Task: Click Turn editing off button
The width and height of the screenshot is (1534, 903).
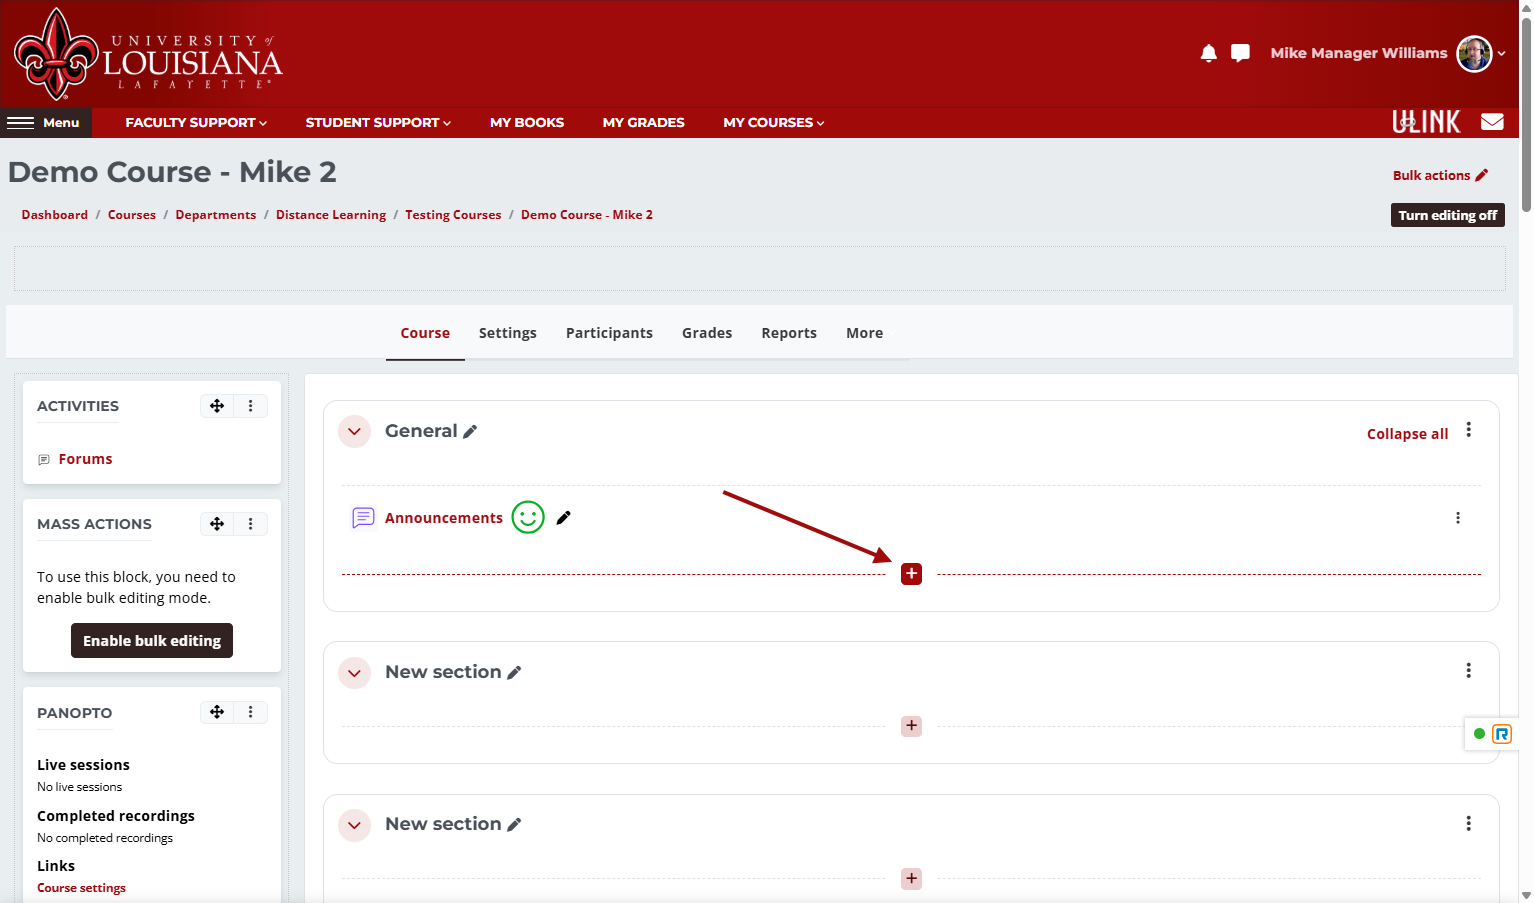Action: (1447, 215)
